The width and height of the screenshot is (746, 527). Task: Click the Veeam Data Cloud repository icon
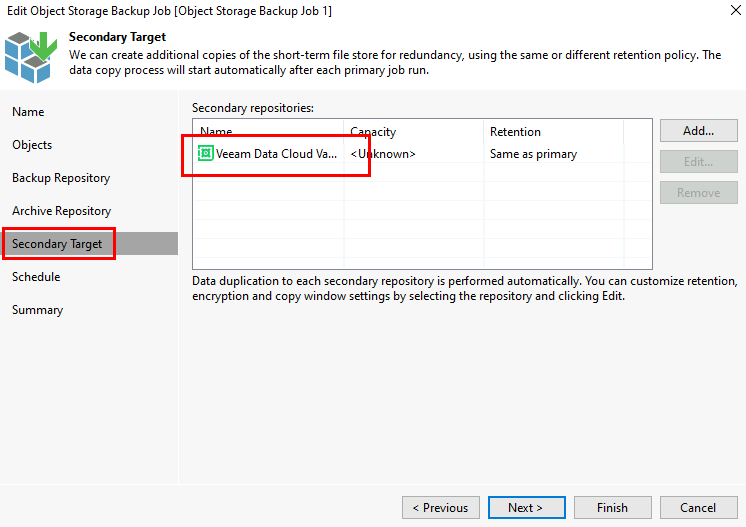click(205, 153)
